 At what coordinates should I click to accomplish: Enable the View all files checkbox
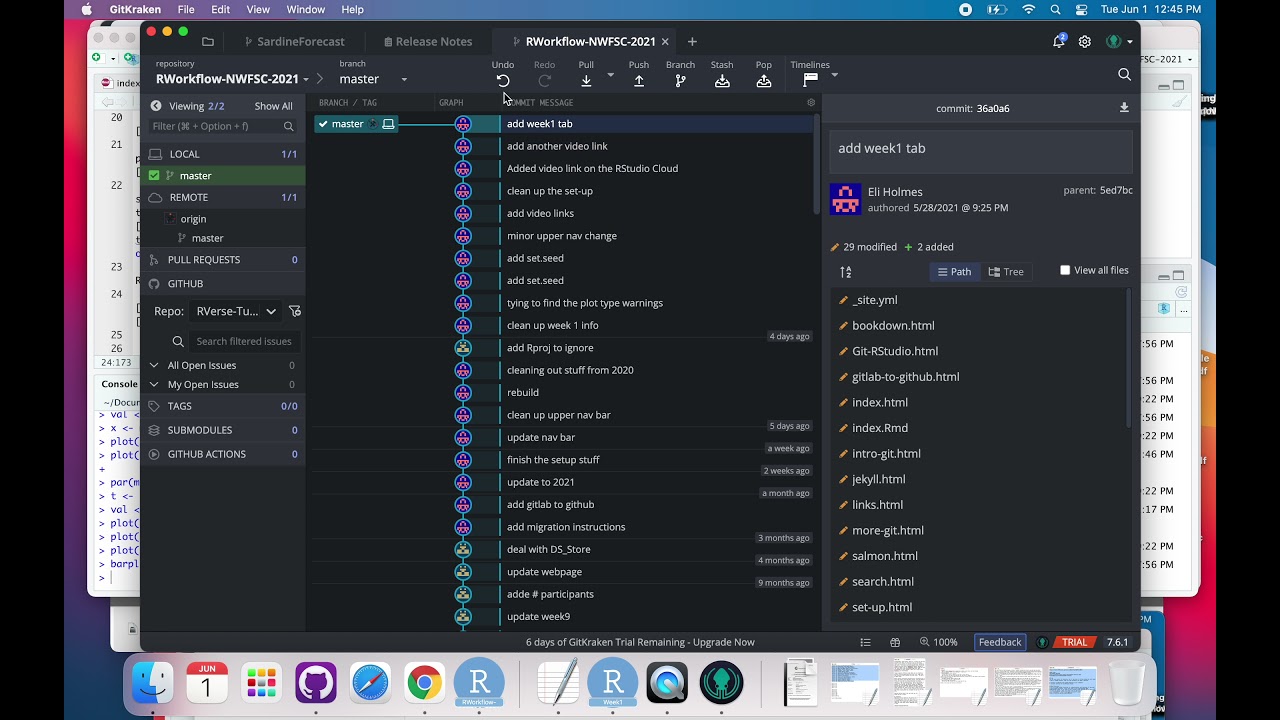tap(1065, 270)
